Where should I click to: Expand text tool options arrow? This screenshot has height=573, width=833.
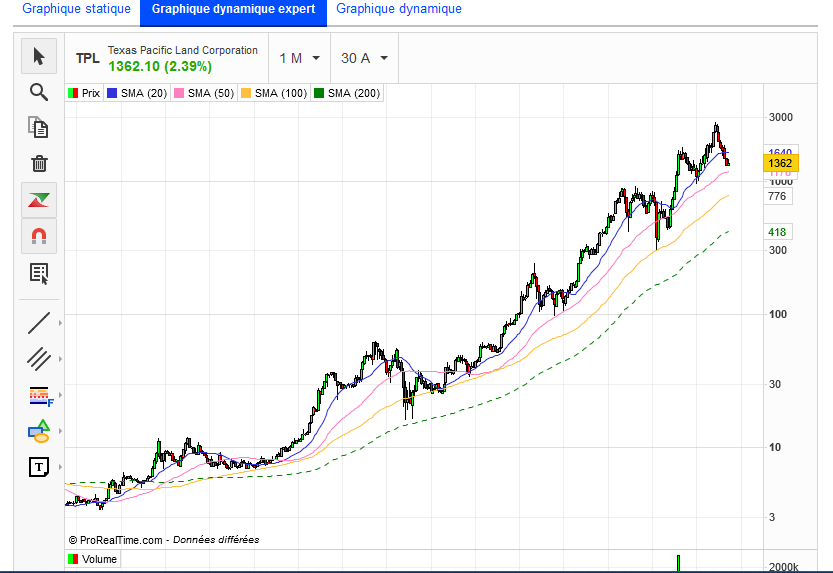(x=60, y=467)
